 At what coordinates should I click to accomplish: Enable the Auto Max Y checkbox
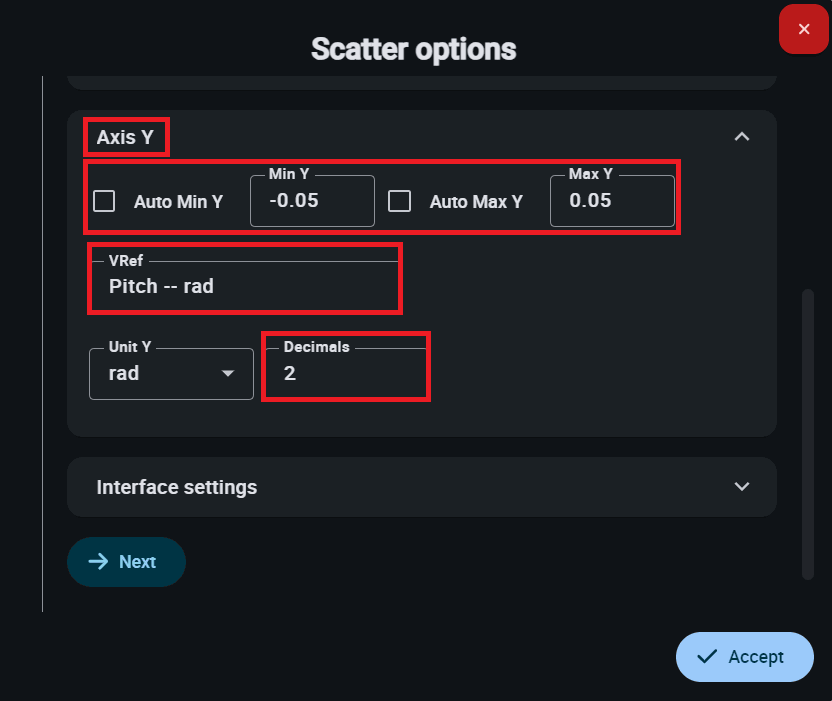(400, 201)
